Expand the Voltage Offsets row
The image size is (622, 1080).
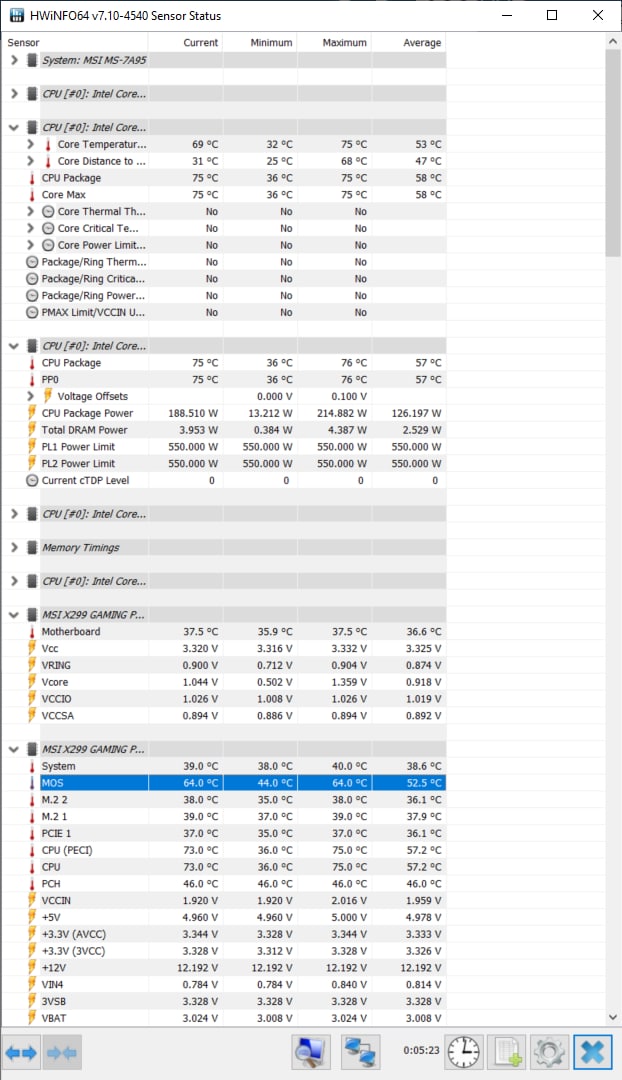pyautogui.click(x=30, y=396)
